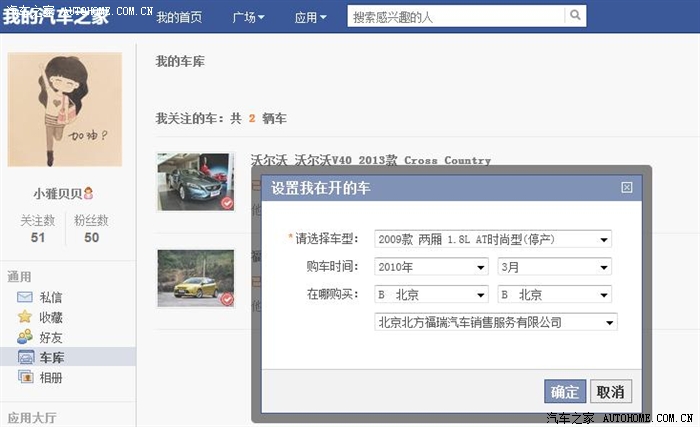Click the search magnifier icon
Screen dimensions: 700x427
(x=575, y=16)
